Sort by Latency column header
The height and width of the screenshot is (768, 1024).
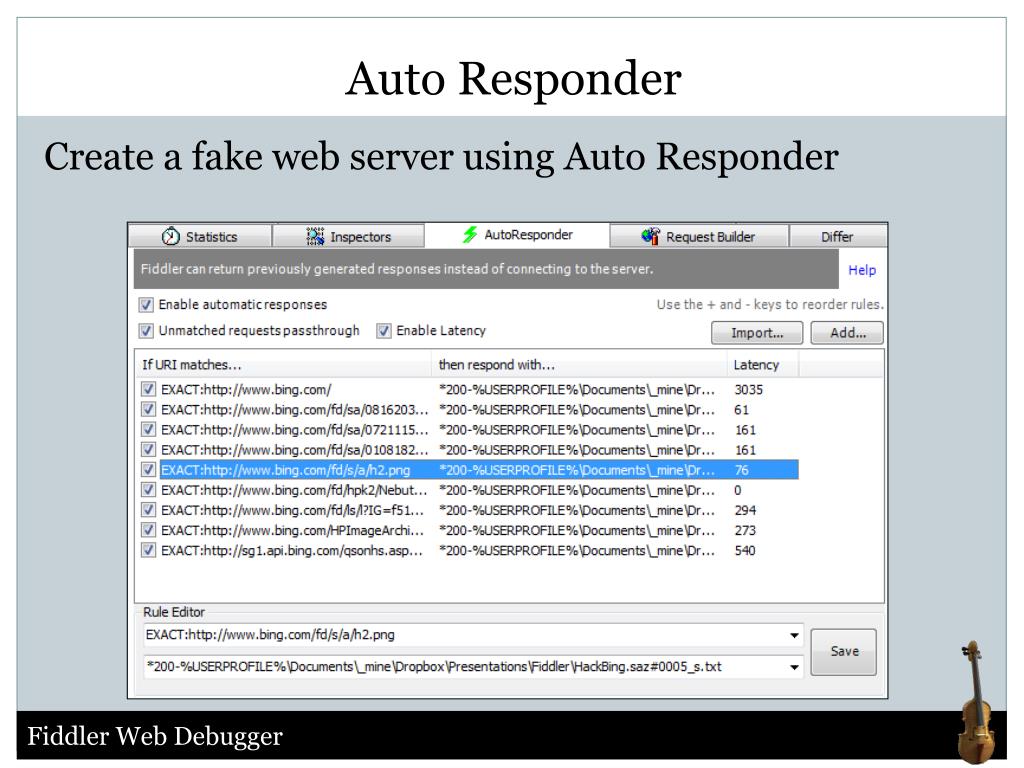[x=762, y=365]
